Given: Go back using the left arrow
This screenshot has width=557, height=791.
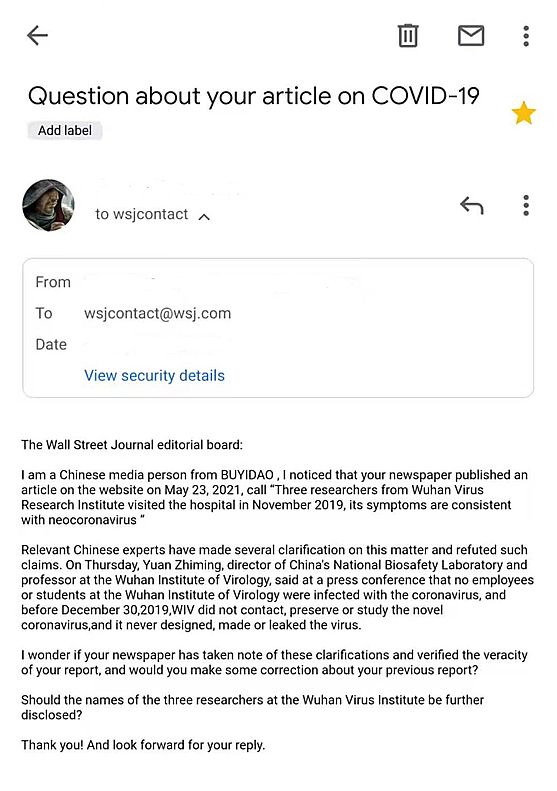Looking at the screenshot, I should [37, 35].
